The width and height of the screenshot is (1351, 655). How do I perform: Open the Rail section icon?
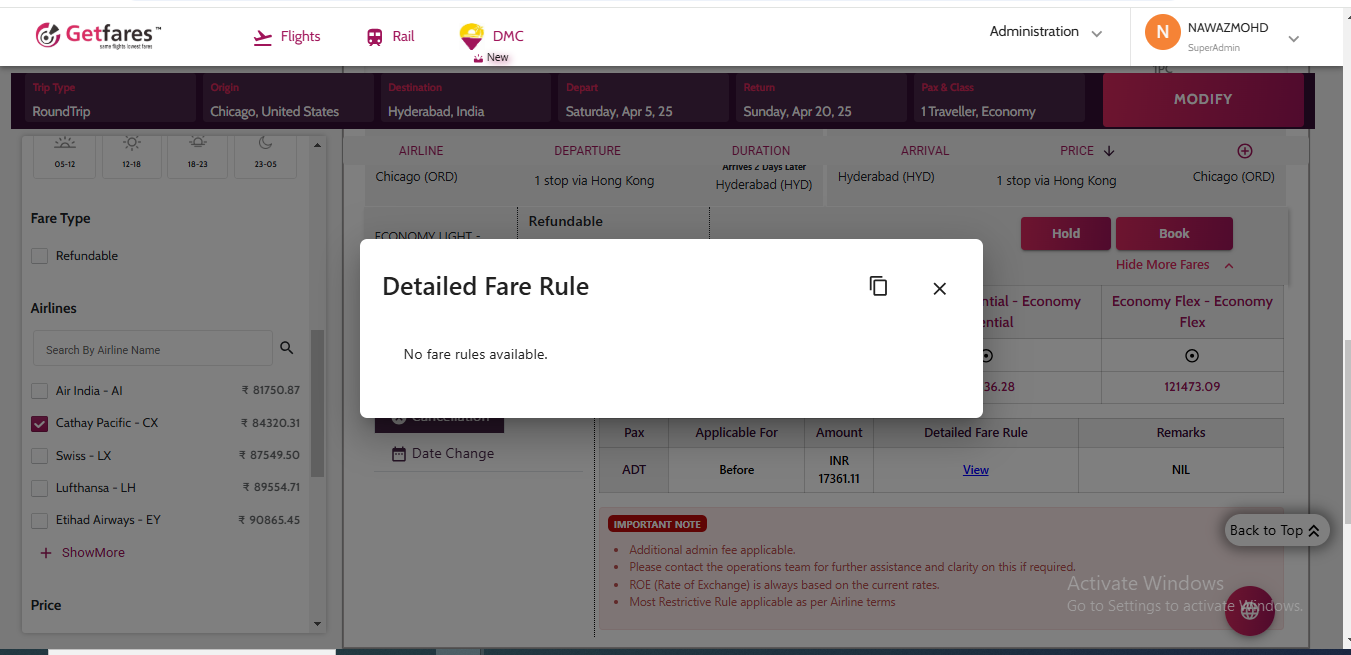pos(375,37)
